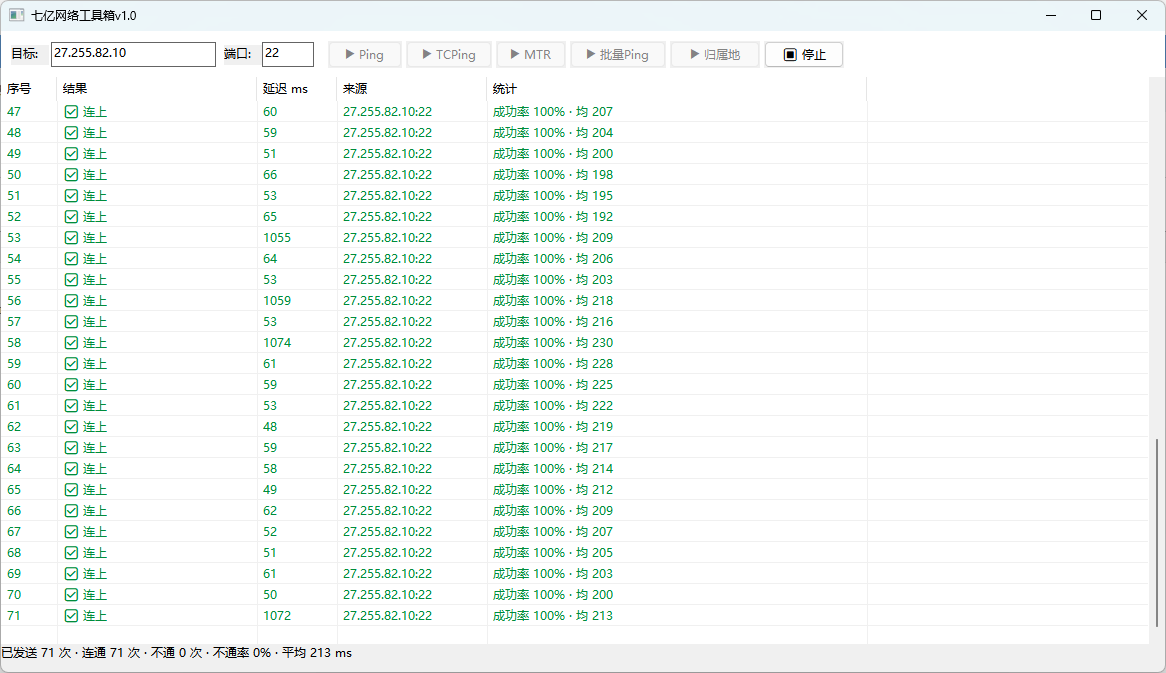Select the 1072 latency value in row 71
Image resolution: width=1166 pixels, height=673 pixels.
click(x=277, y=616)
